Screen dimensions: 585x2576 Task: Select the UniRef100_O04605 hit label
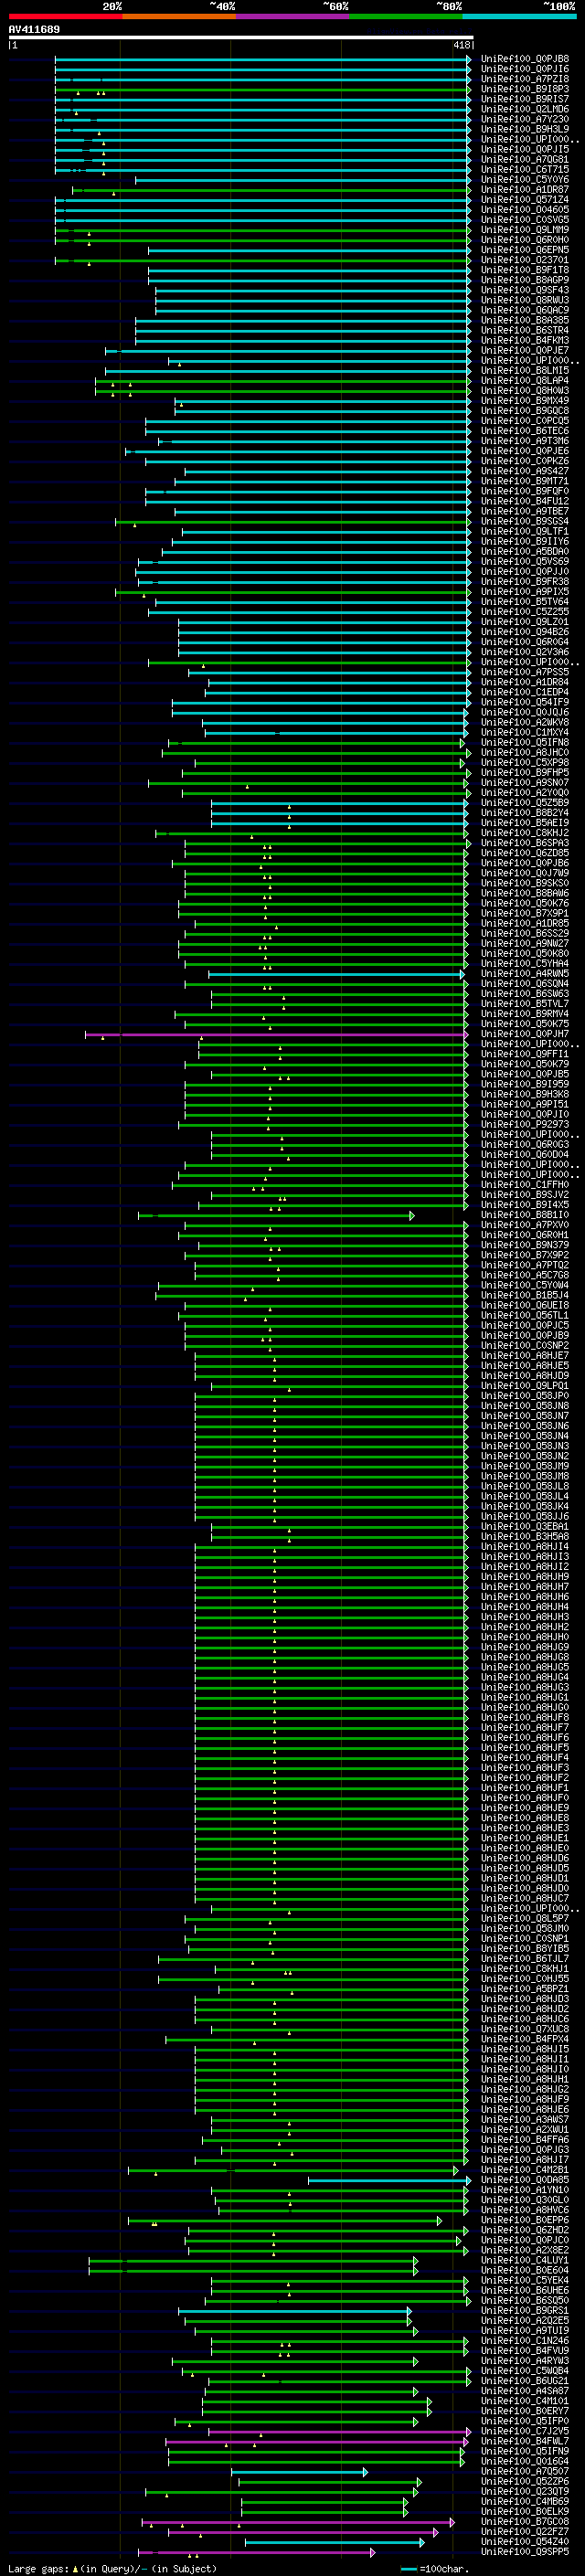525,210
